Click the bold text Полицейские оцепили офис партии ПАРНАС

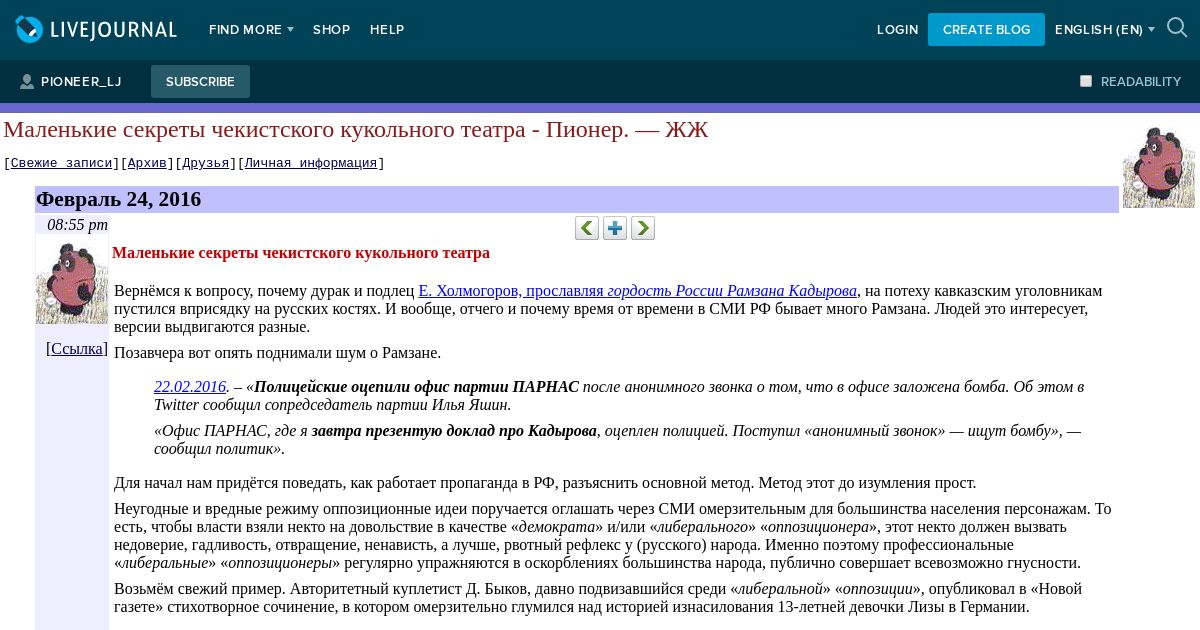click(416, 387)
